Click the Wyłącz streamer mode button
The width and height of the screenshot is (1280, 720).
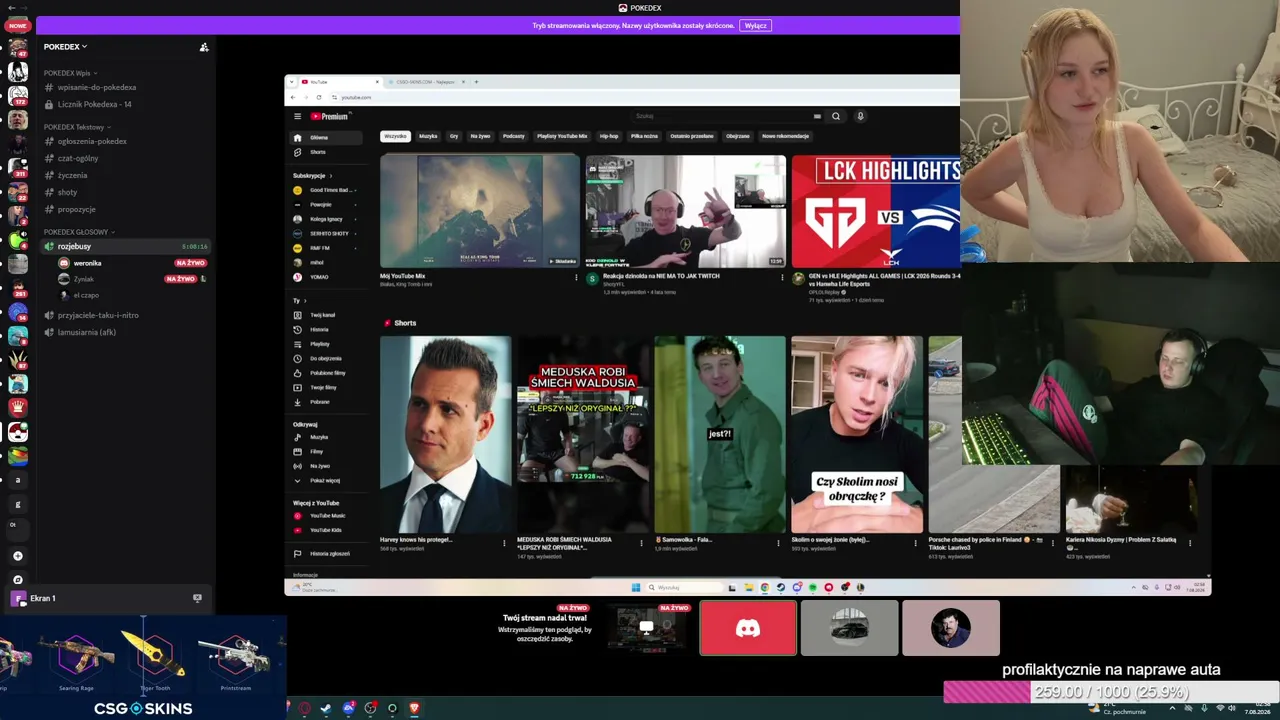755,25
